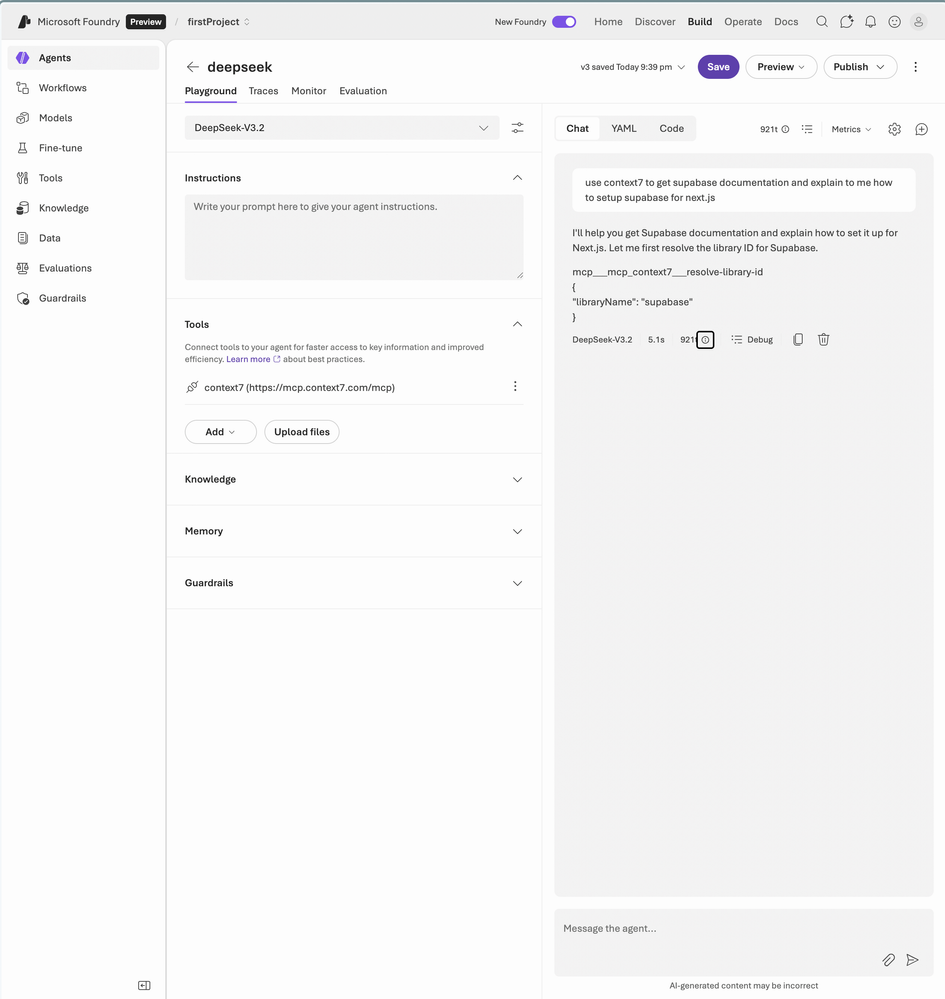This screenshot has width=945, height=999.
Task: Toggle the New Foundry switch
Action: point(564,22)
